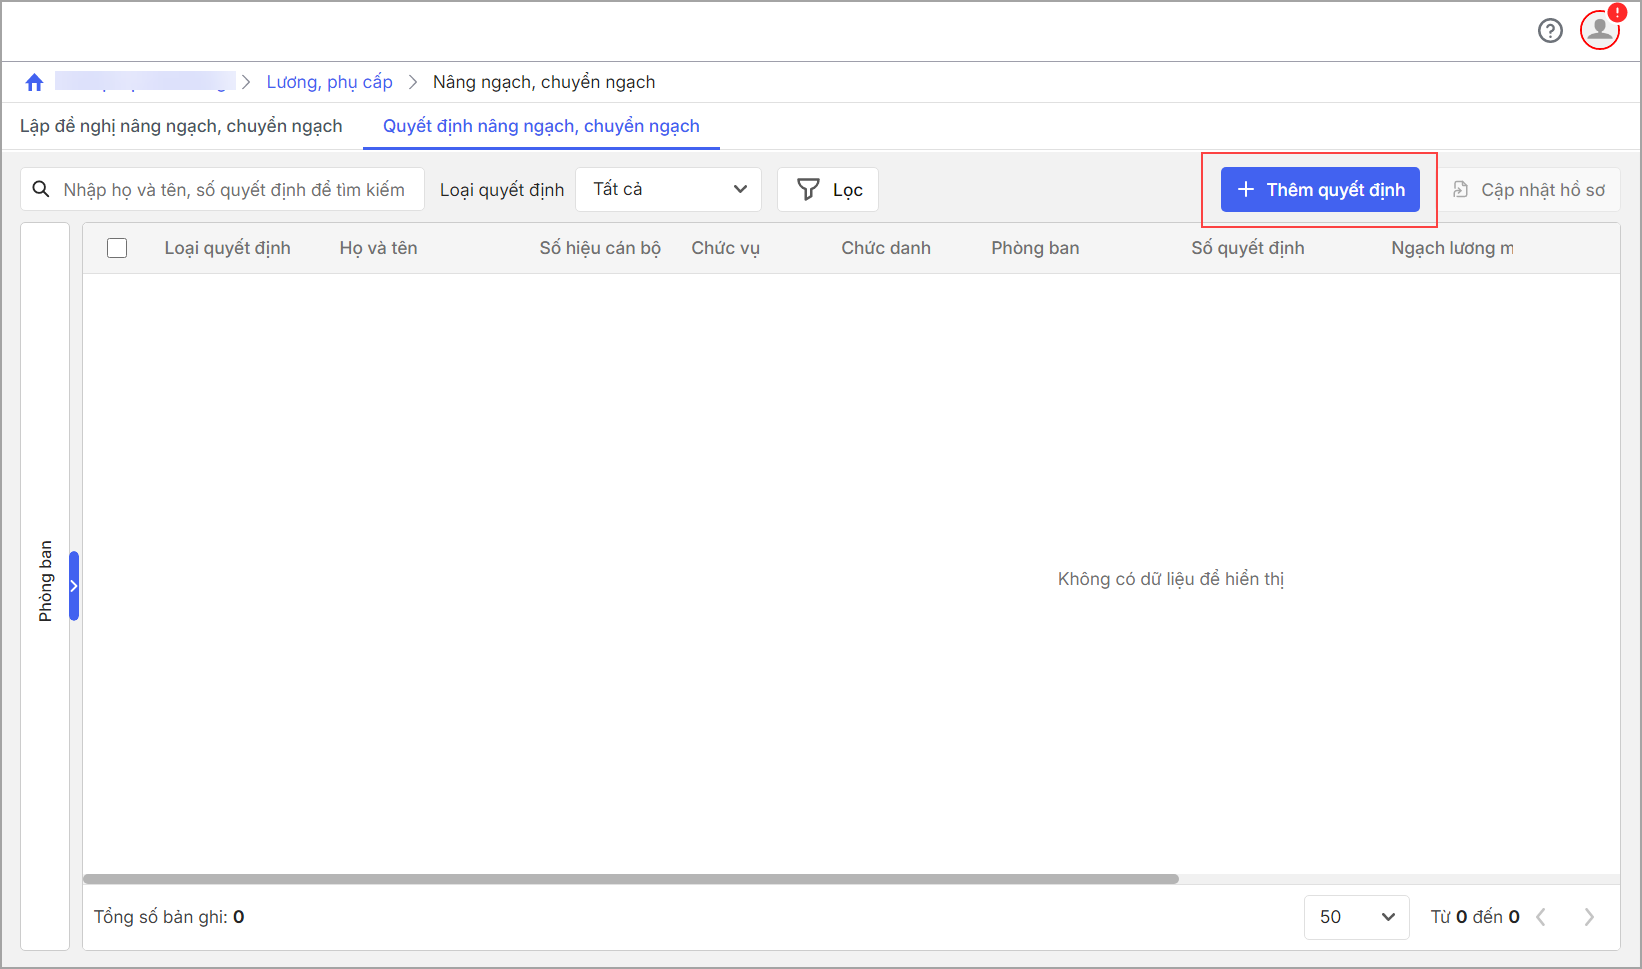The image size is (1642, 969).
Task: Click the Số quyết định column header
Action: (1247, 248)
